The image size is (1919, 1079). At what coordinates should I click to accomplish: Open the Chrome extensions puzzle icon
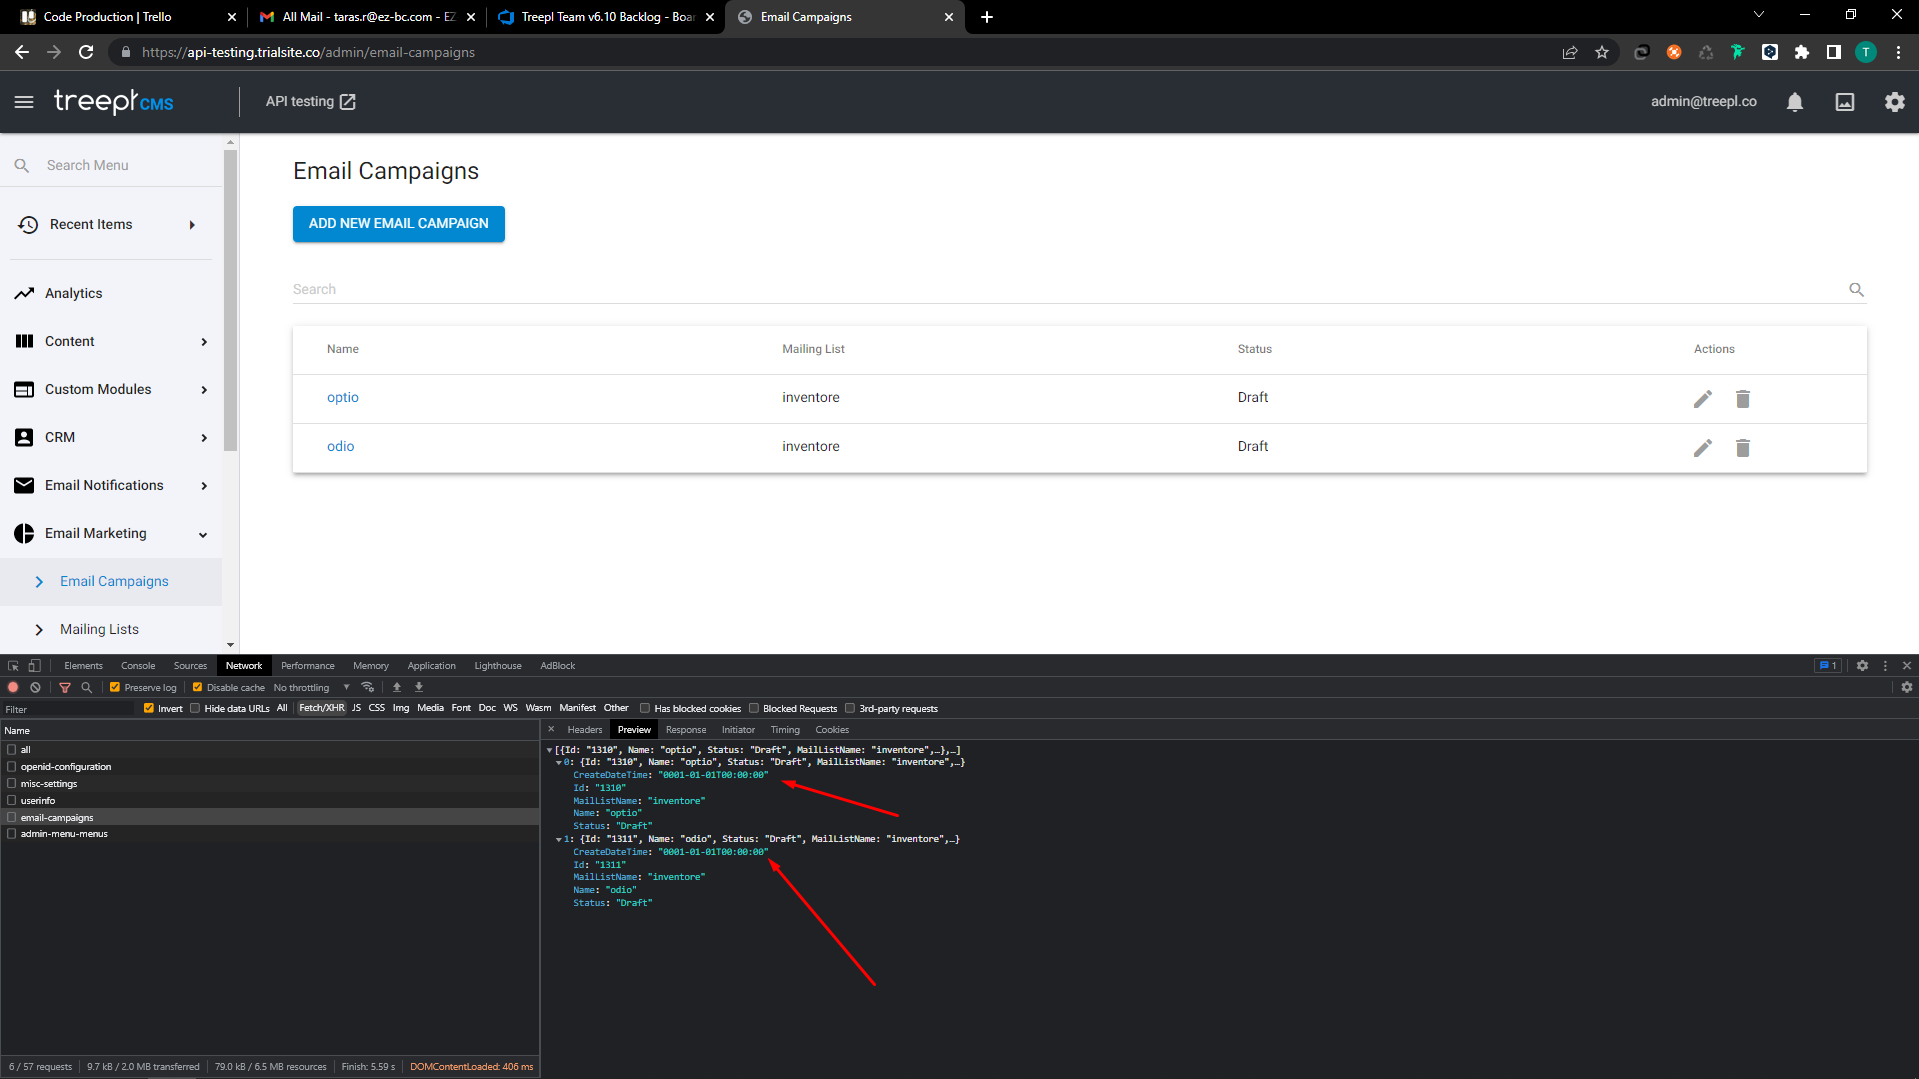(1802, 53)
